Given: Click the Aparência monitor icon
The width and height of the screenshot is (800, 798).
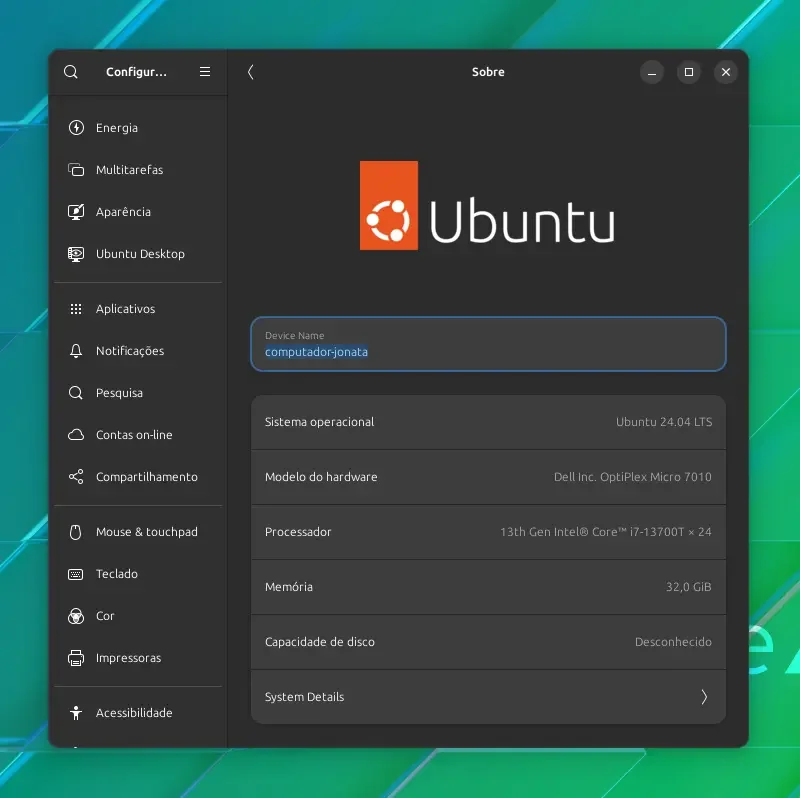Looking at the screenshot, I should pyautogui.click(x=76, y=212).
